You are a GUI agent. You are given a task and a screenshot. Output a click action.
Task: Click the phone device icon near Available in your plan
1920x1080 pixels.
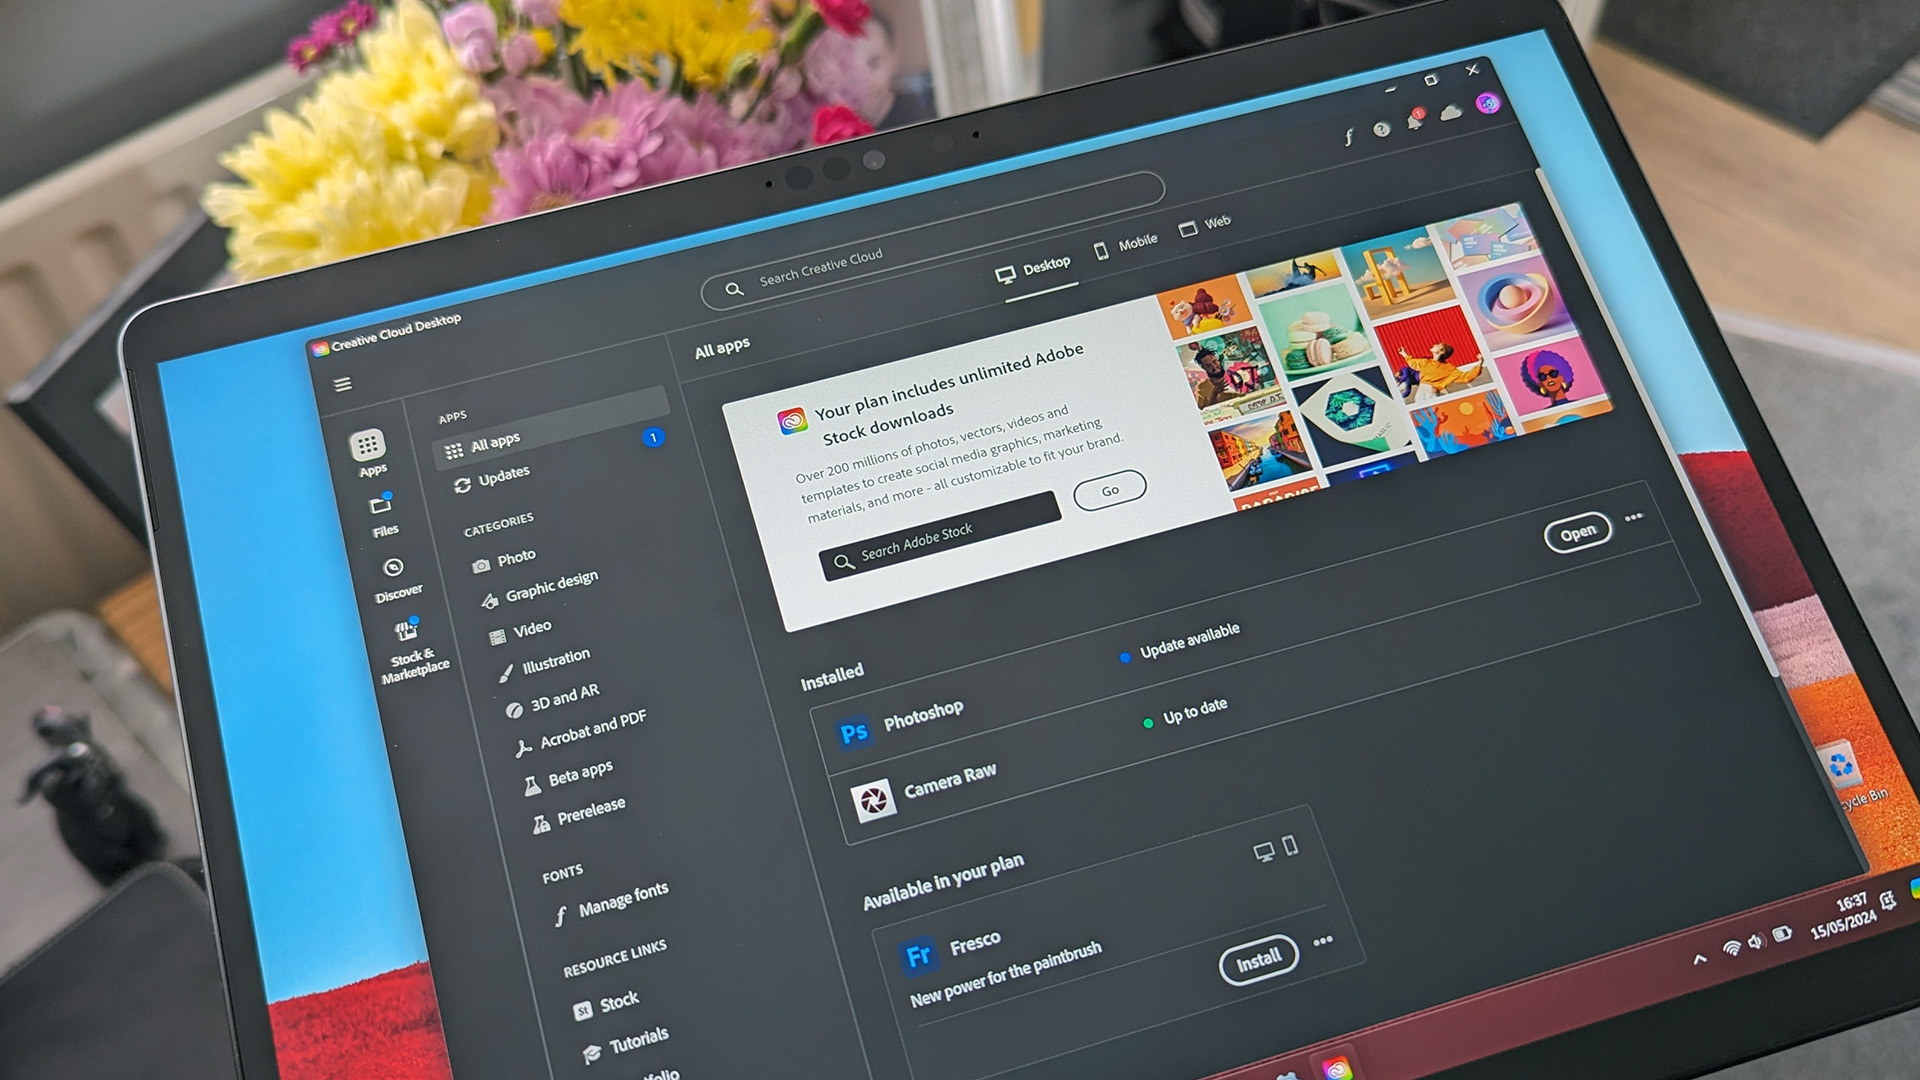pos(1291,846)
